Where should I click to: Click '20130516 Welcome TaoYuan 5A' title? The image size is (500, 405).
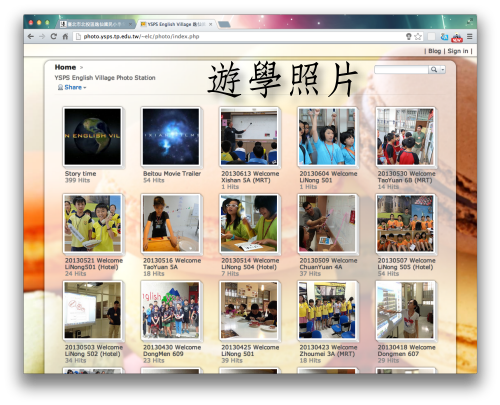click(x=172, y=264)
